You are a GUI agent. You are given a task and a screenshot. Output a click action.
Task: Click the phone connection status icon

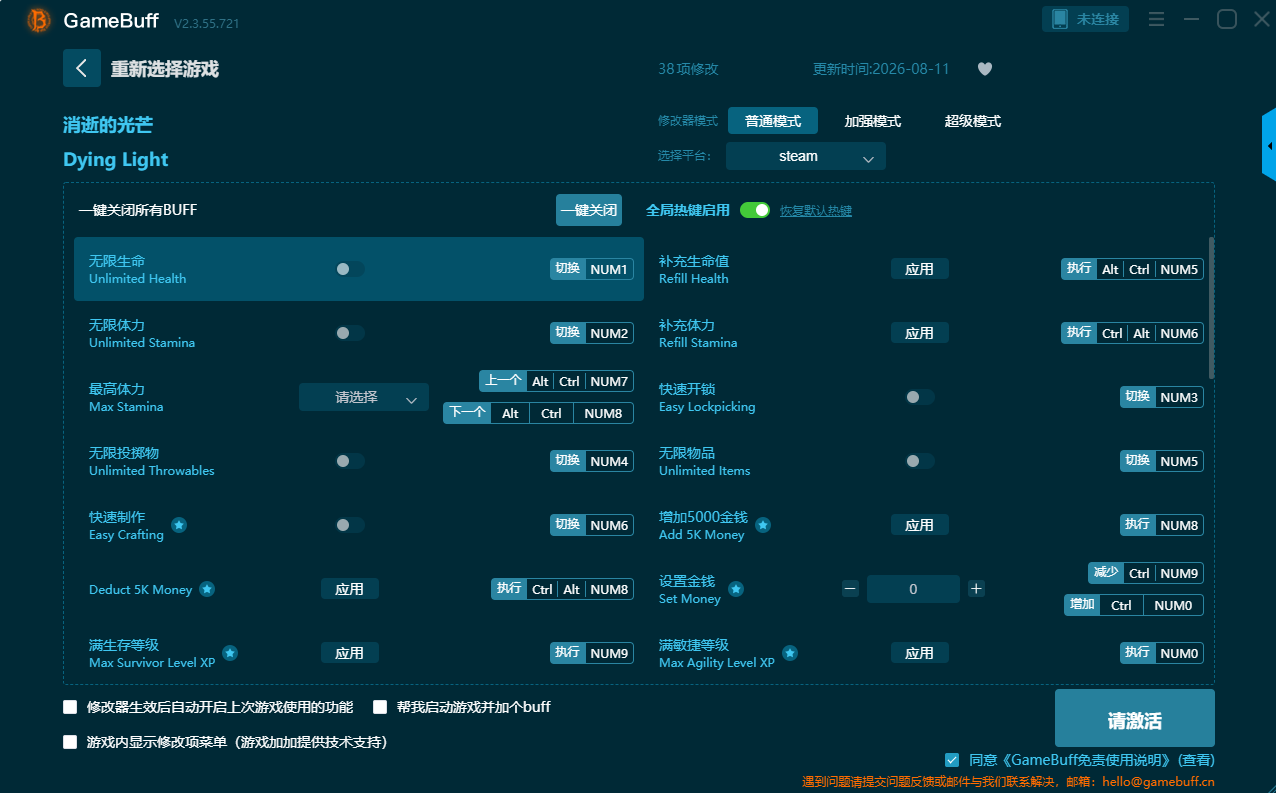pos(1059,19)
